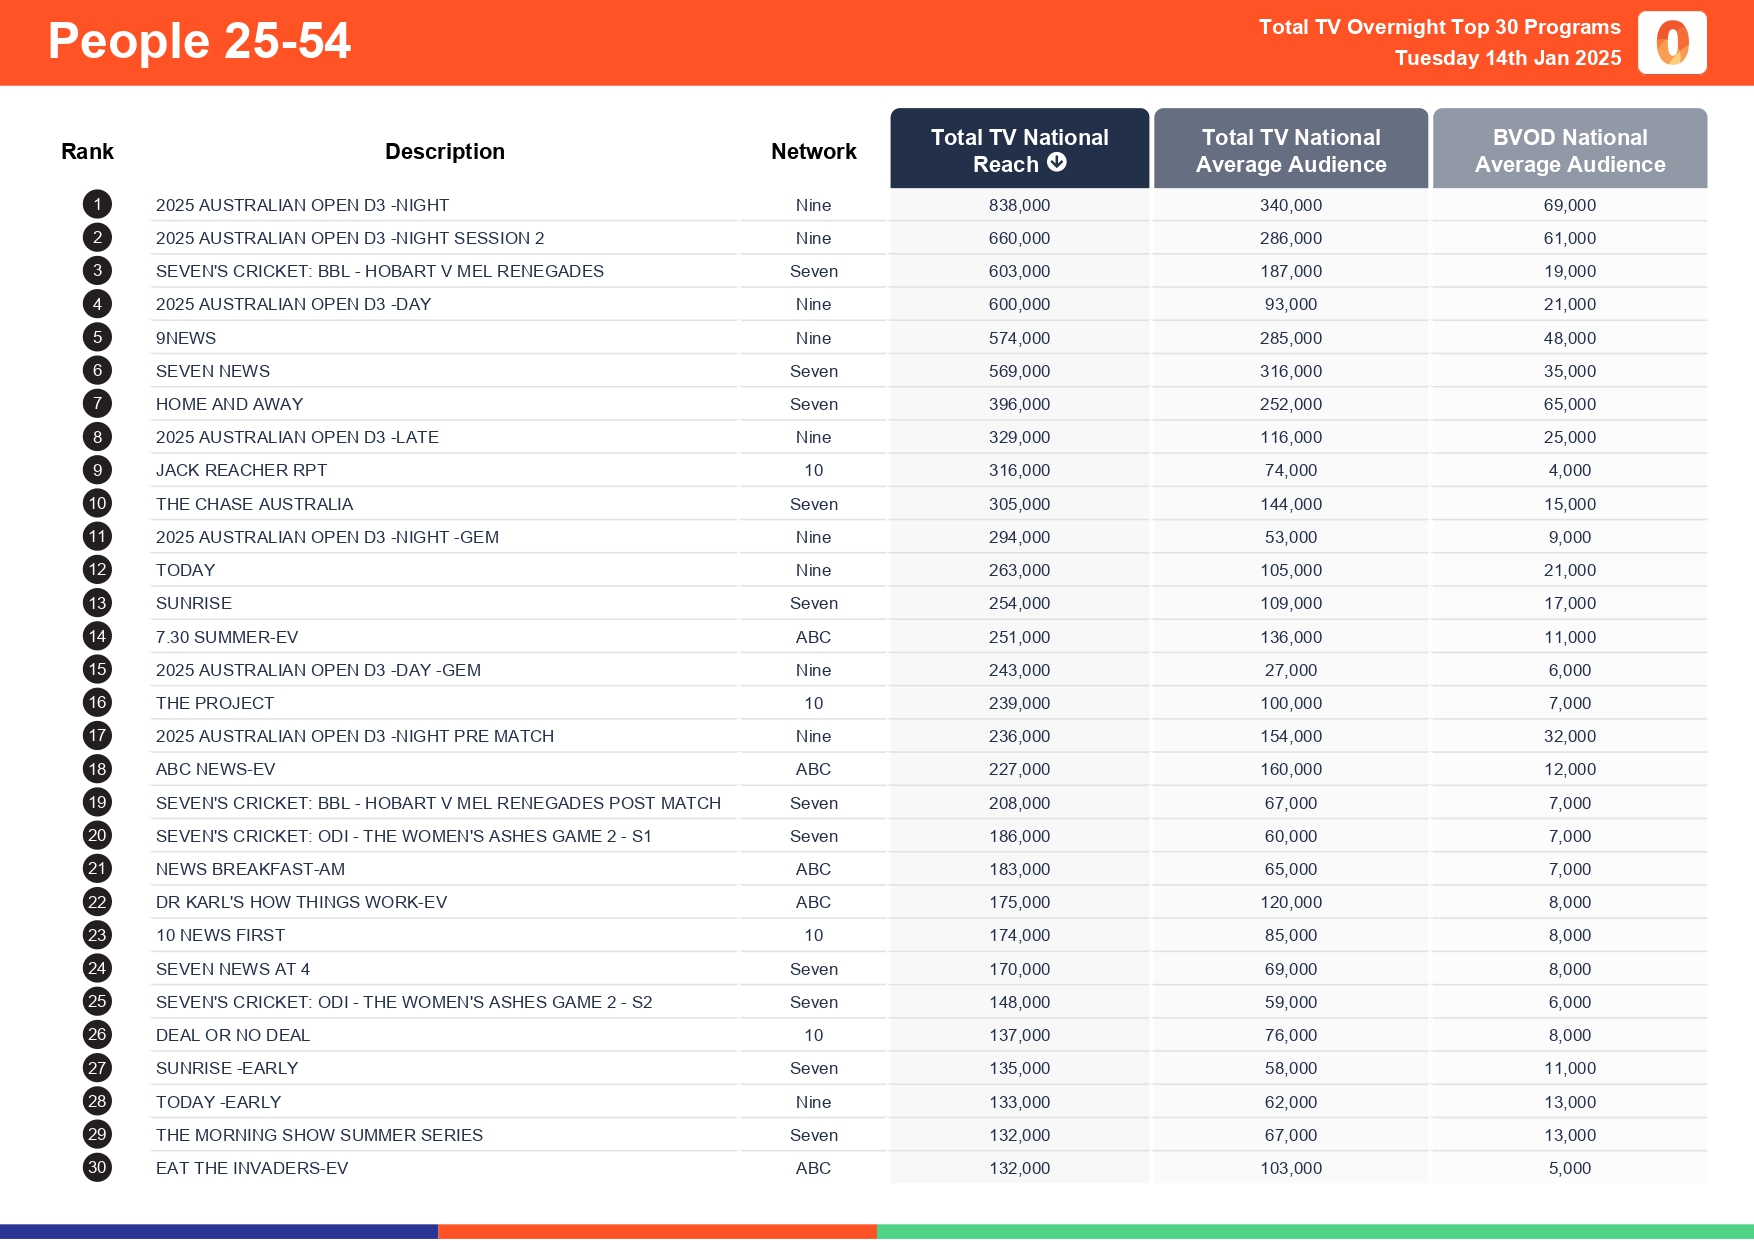Select rank badge number 30
This screenshot has height=1241, width=1754.
click(x=96, y=1167)
